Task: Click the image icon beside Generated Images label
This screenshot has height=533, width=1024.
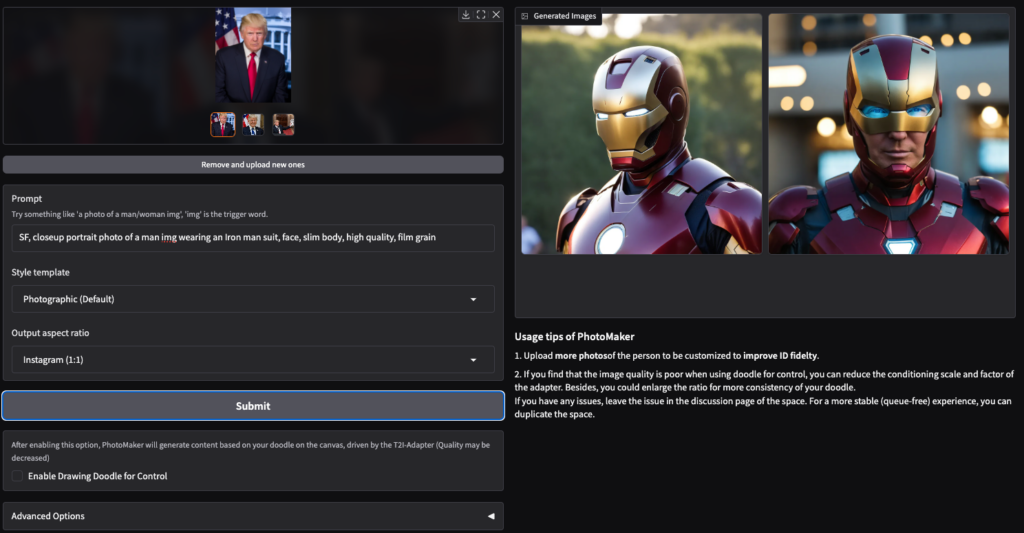Action: point(525,17)
